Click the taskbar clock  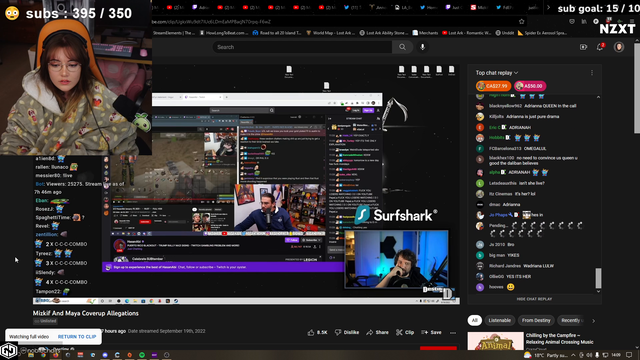616,355
